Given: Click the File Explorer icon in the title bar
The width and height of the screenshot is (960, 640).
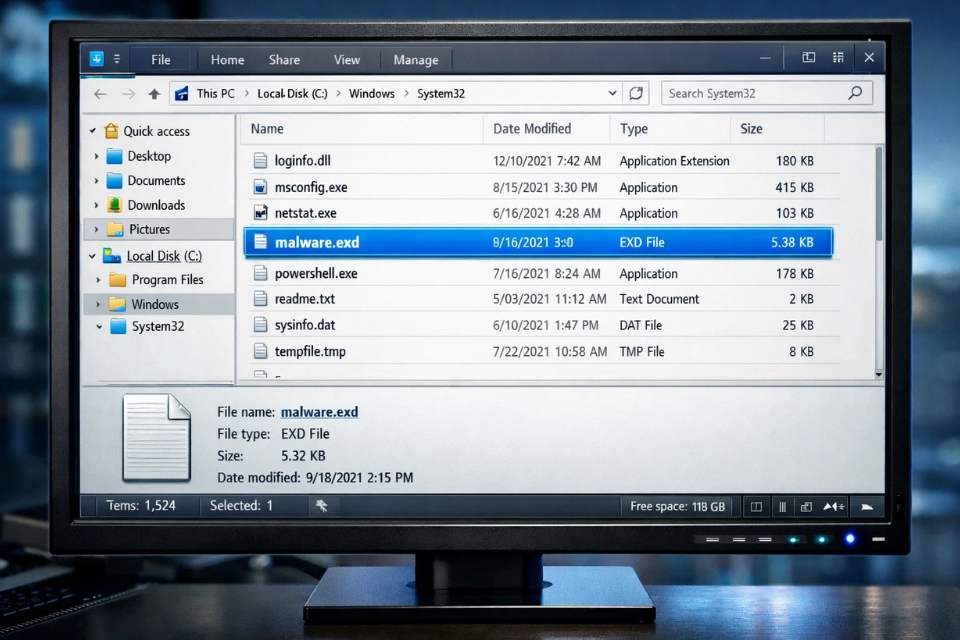Looking at the screenshot, I should [x=97, y=59].
